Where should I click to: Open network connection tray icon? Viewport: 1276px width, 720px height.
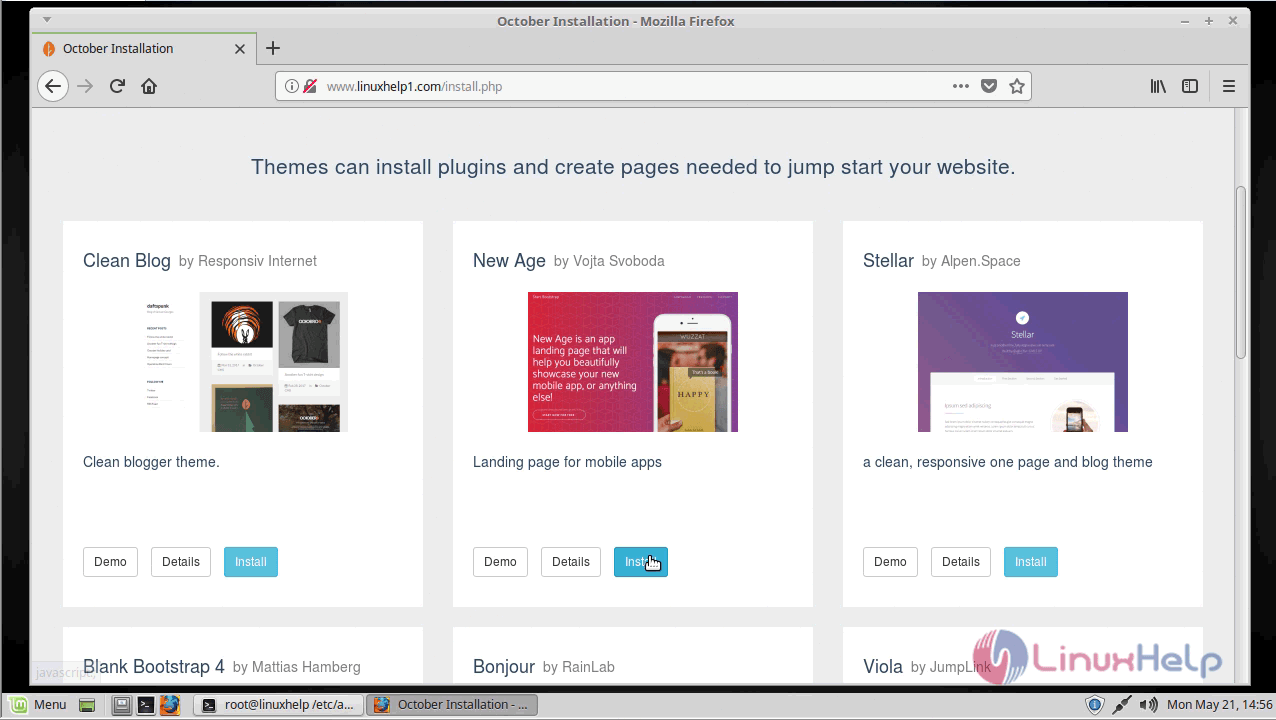pyautogui.click(x=1122, y=705)
